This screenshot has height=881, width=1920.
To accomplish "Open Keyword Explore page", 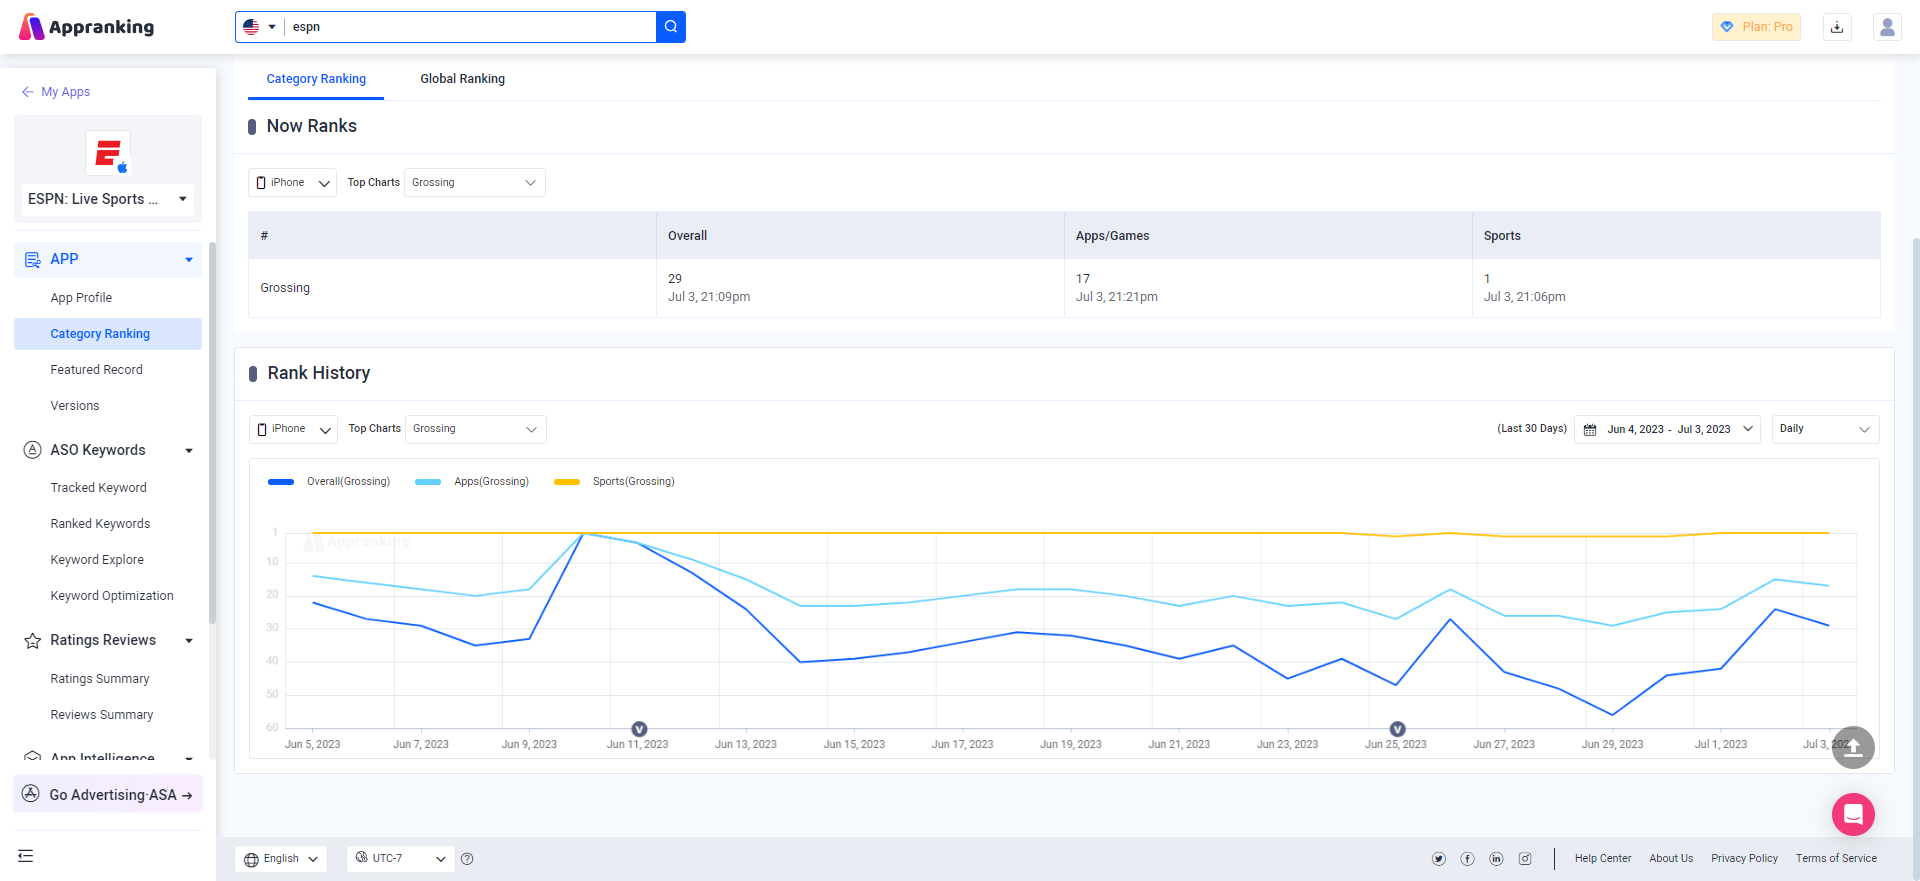I will pyautogui.click(x=97, y=560).
